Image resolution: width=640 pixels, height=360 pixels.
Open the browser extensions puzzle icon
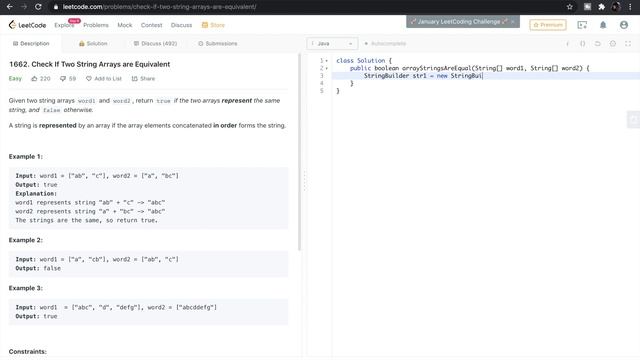(601, 7)
